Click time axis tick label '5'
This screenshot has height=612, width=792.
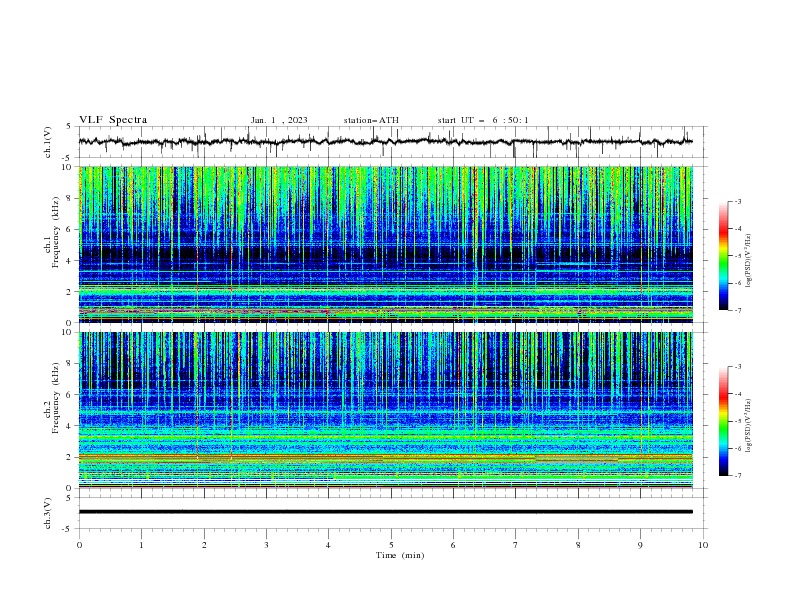click(x=391, y=545)
